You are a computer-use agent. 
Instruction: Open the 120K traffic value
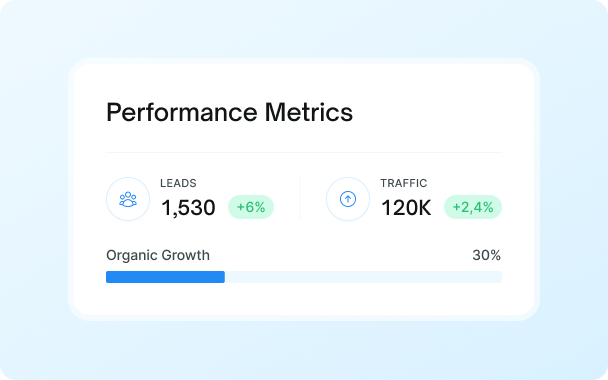[406, 207]
